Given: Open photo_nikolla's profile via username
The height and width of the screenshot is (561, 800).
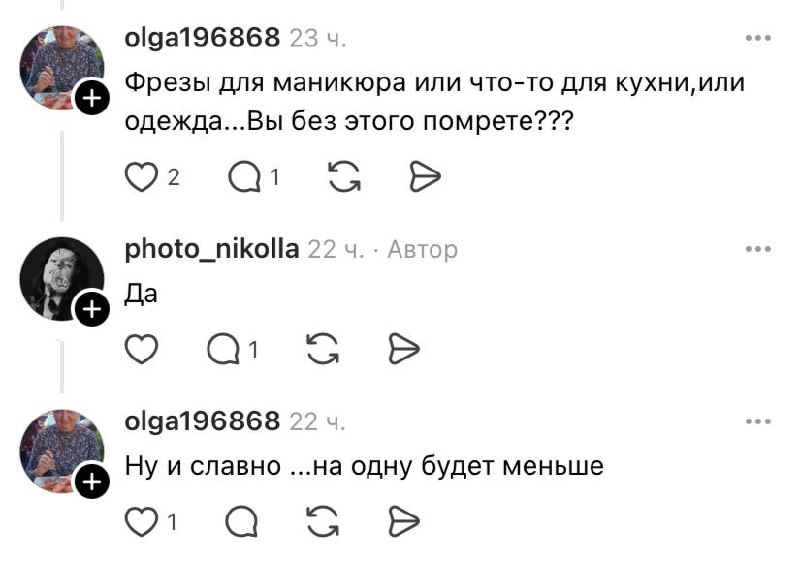Looking at the screenshot, I should click(x=210, y=249).
